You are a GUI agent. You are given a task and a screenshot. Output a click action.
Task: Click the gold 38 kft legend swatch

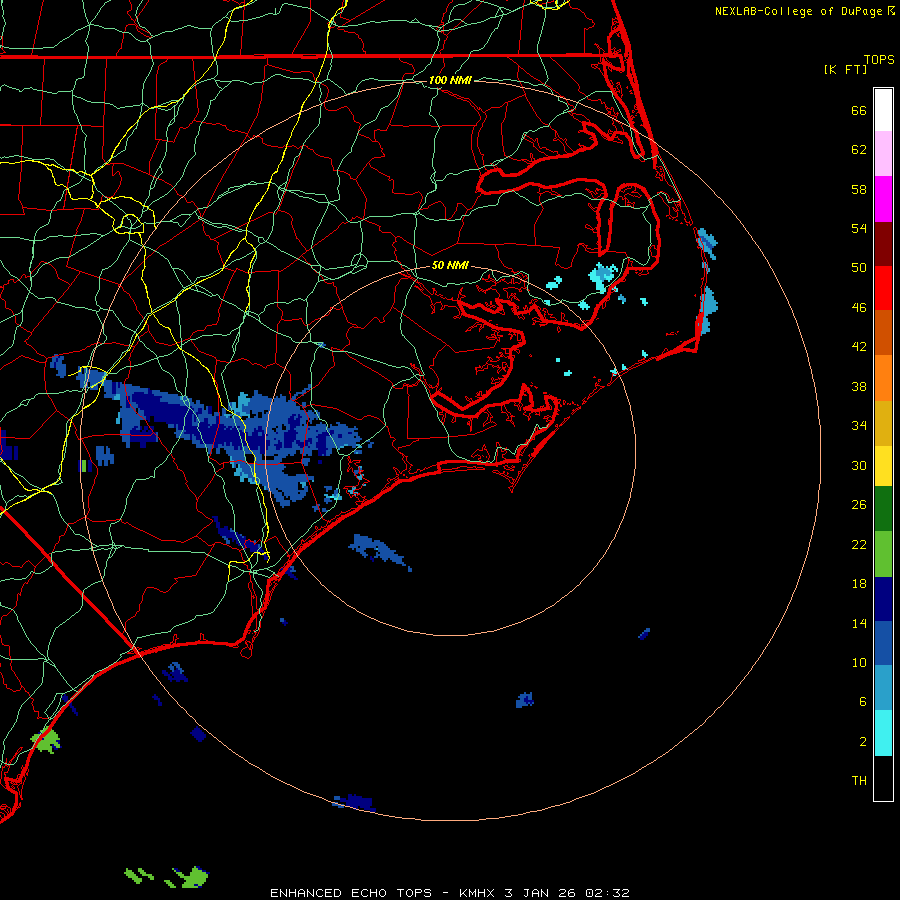[x=883, y=423]
